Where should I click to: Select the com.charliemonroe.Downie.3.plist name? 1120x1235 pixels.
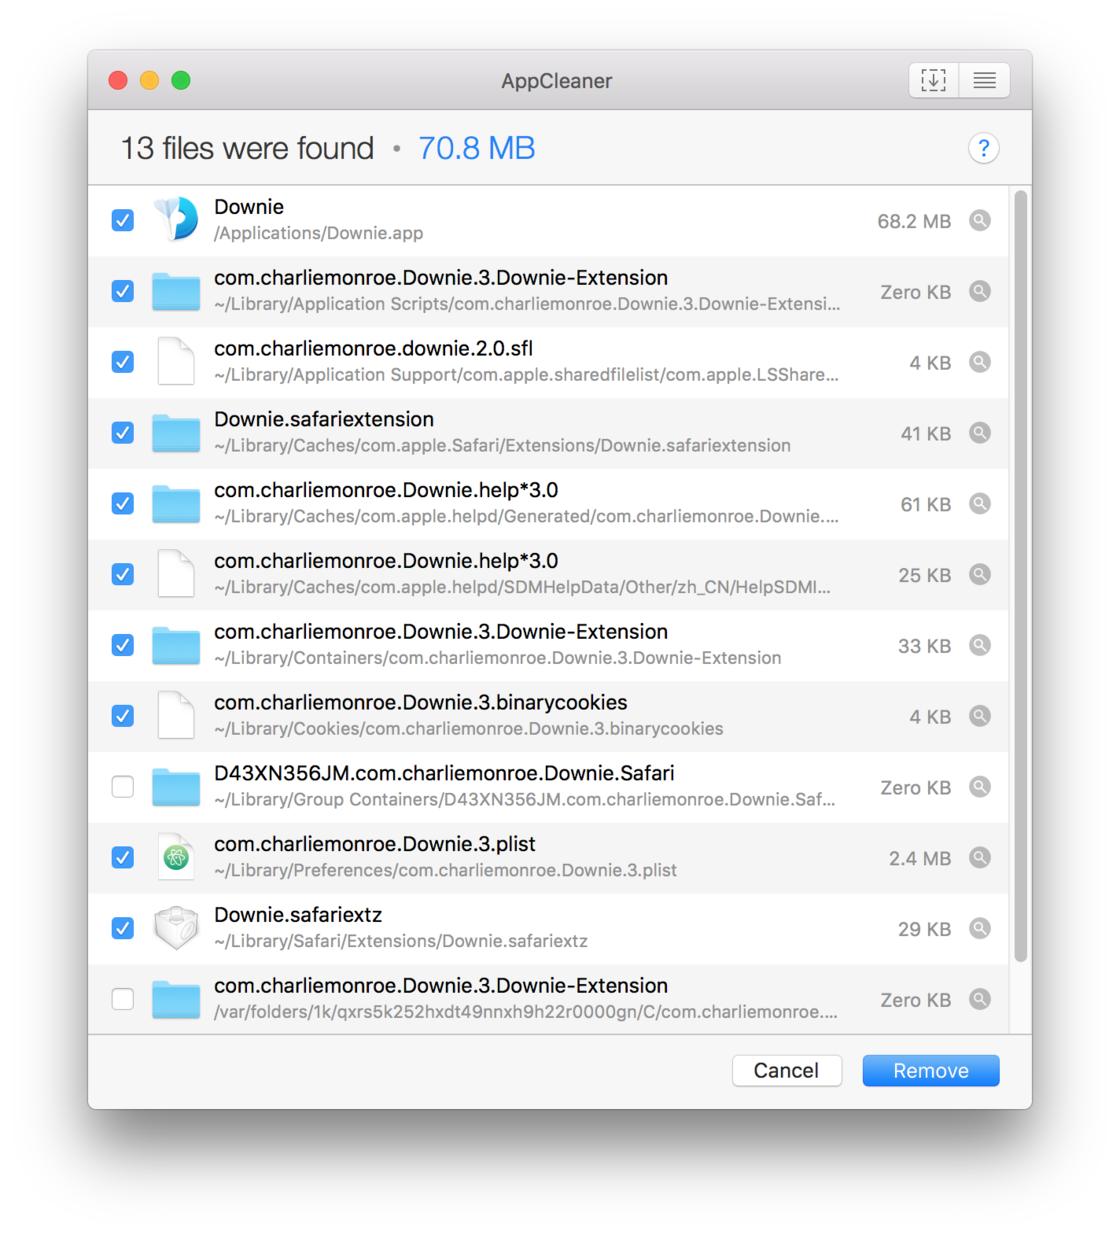375,844
